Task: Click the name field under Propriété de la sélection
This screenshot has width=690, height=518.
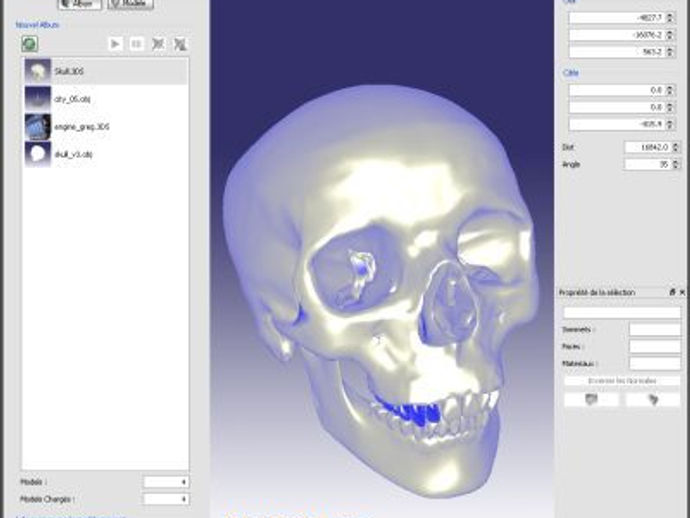Action: point(622,312)
